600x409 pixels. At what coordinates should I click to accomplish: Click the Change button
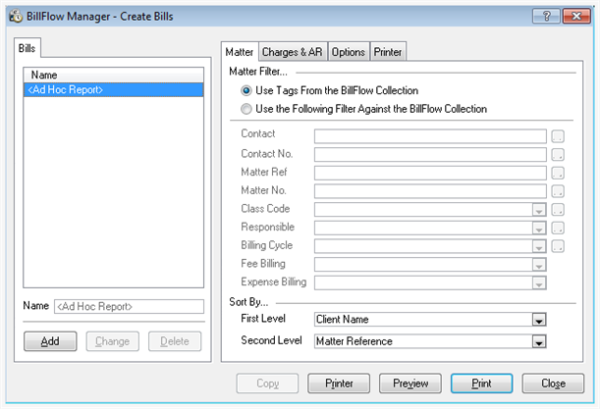112,341
